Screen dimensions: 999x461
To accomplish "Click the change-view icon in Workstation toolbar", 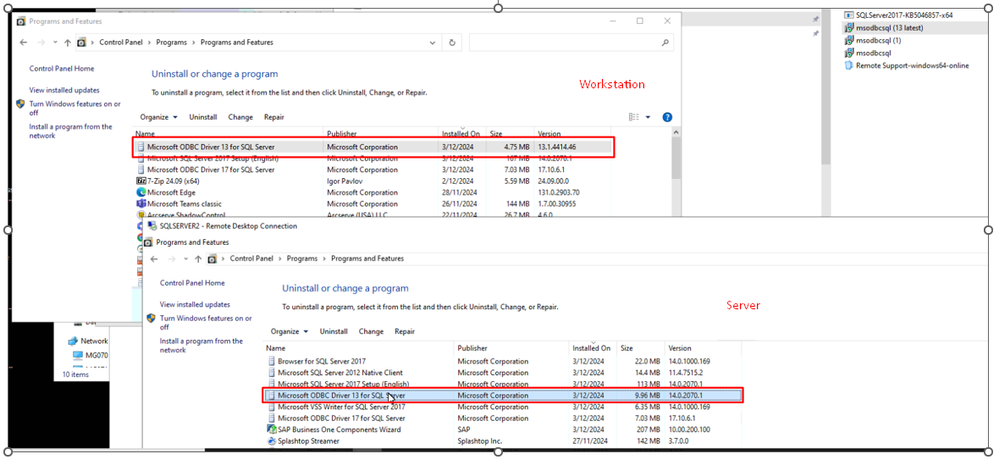I will pos(633,117).
